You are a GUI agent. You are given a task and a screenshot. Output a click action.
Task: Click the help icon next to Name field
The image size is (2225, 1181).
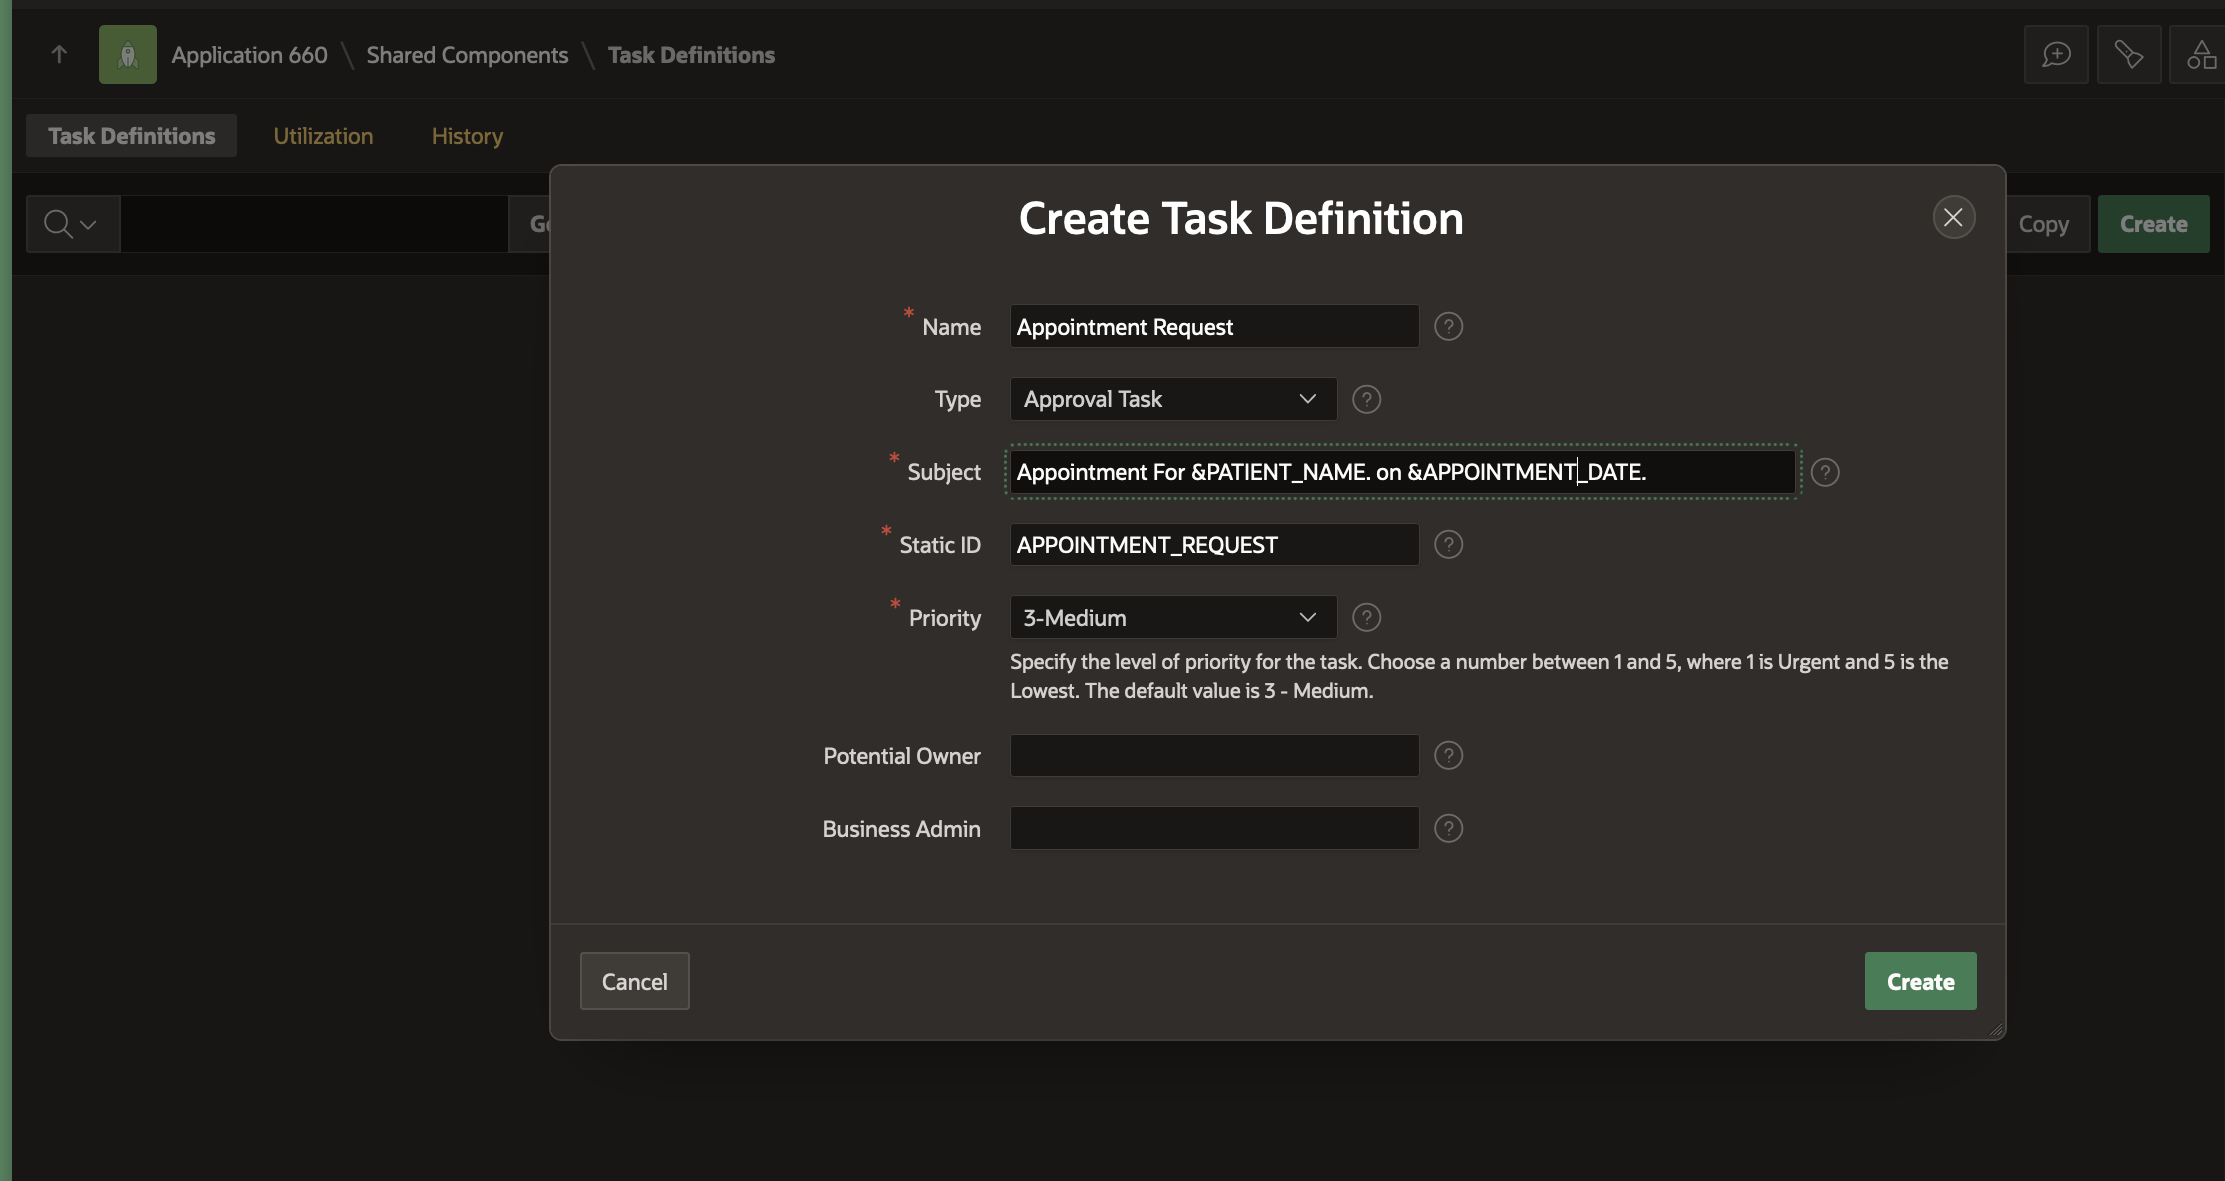(x=1448, y=327)
